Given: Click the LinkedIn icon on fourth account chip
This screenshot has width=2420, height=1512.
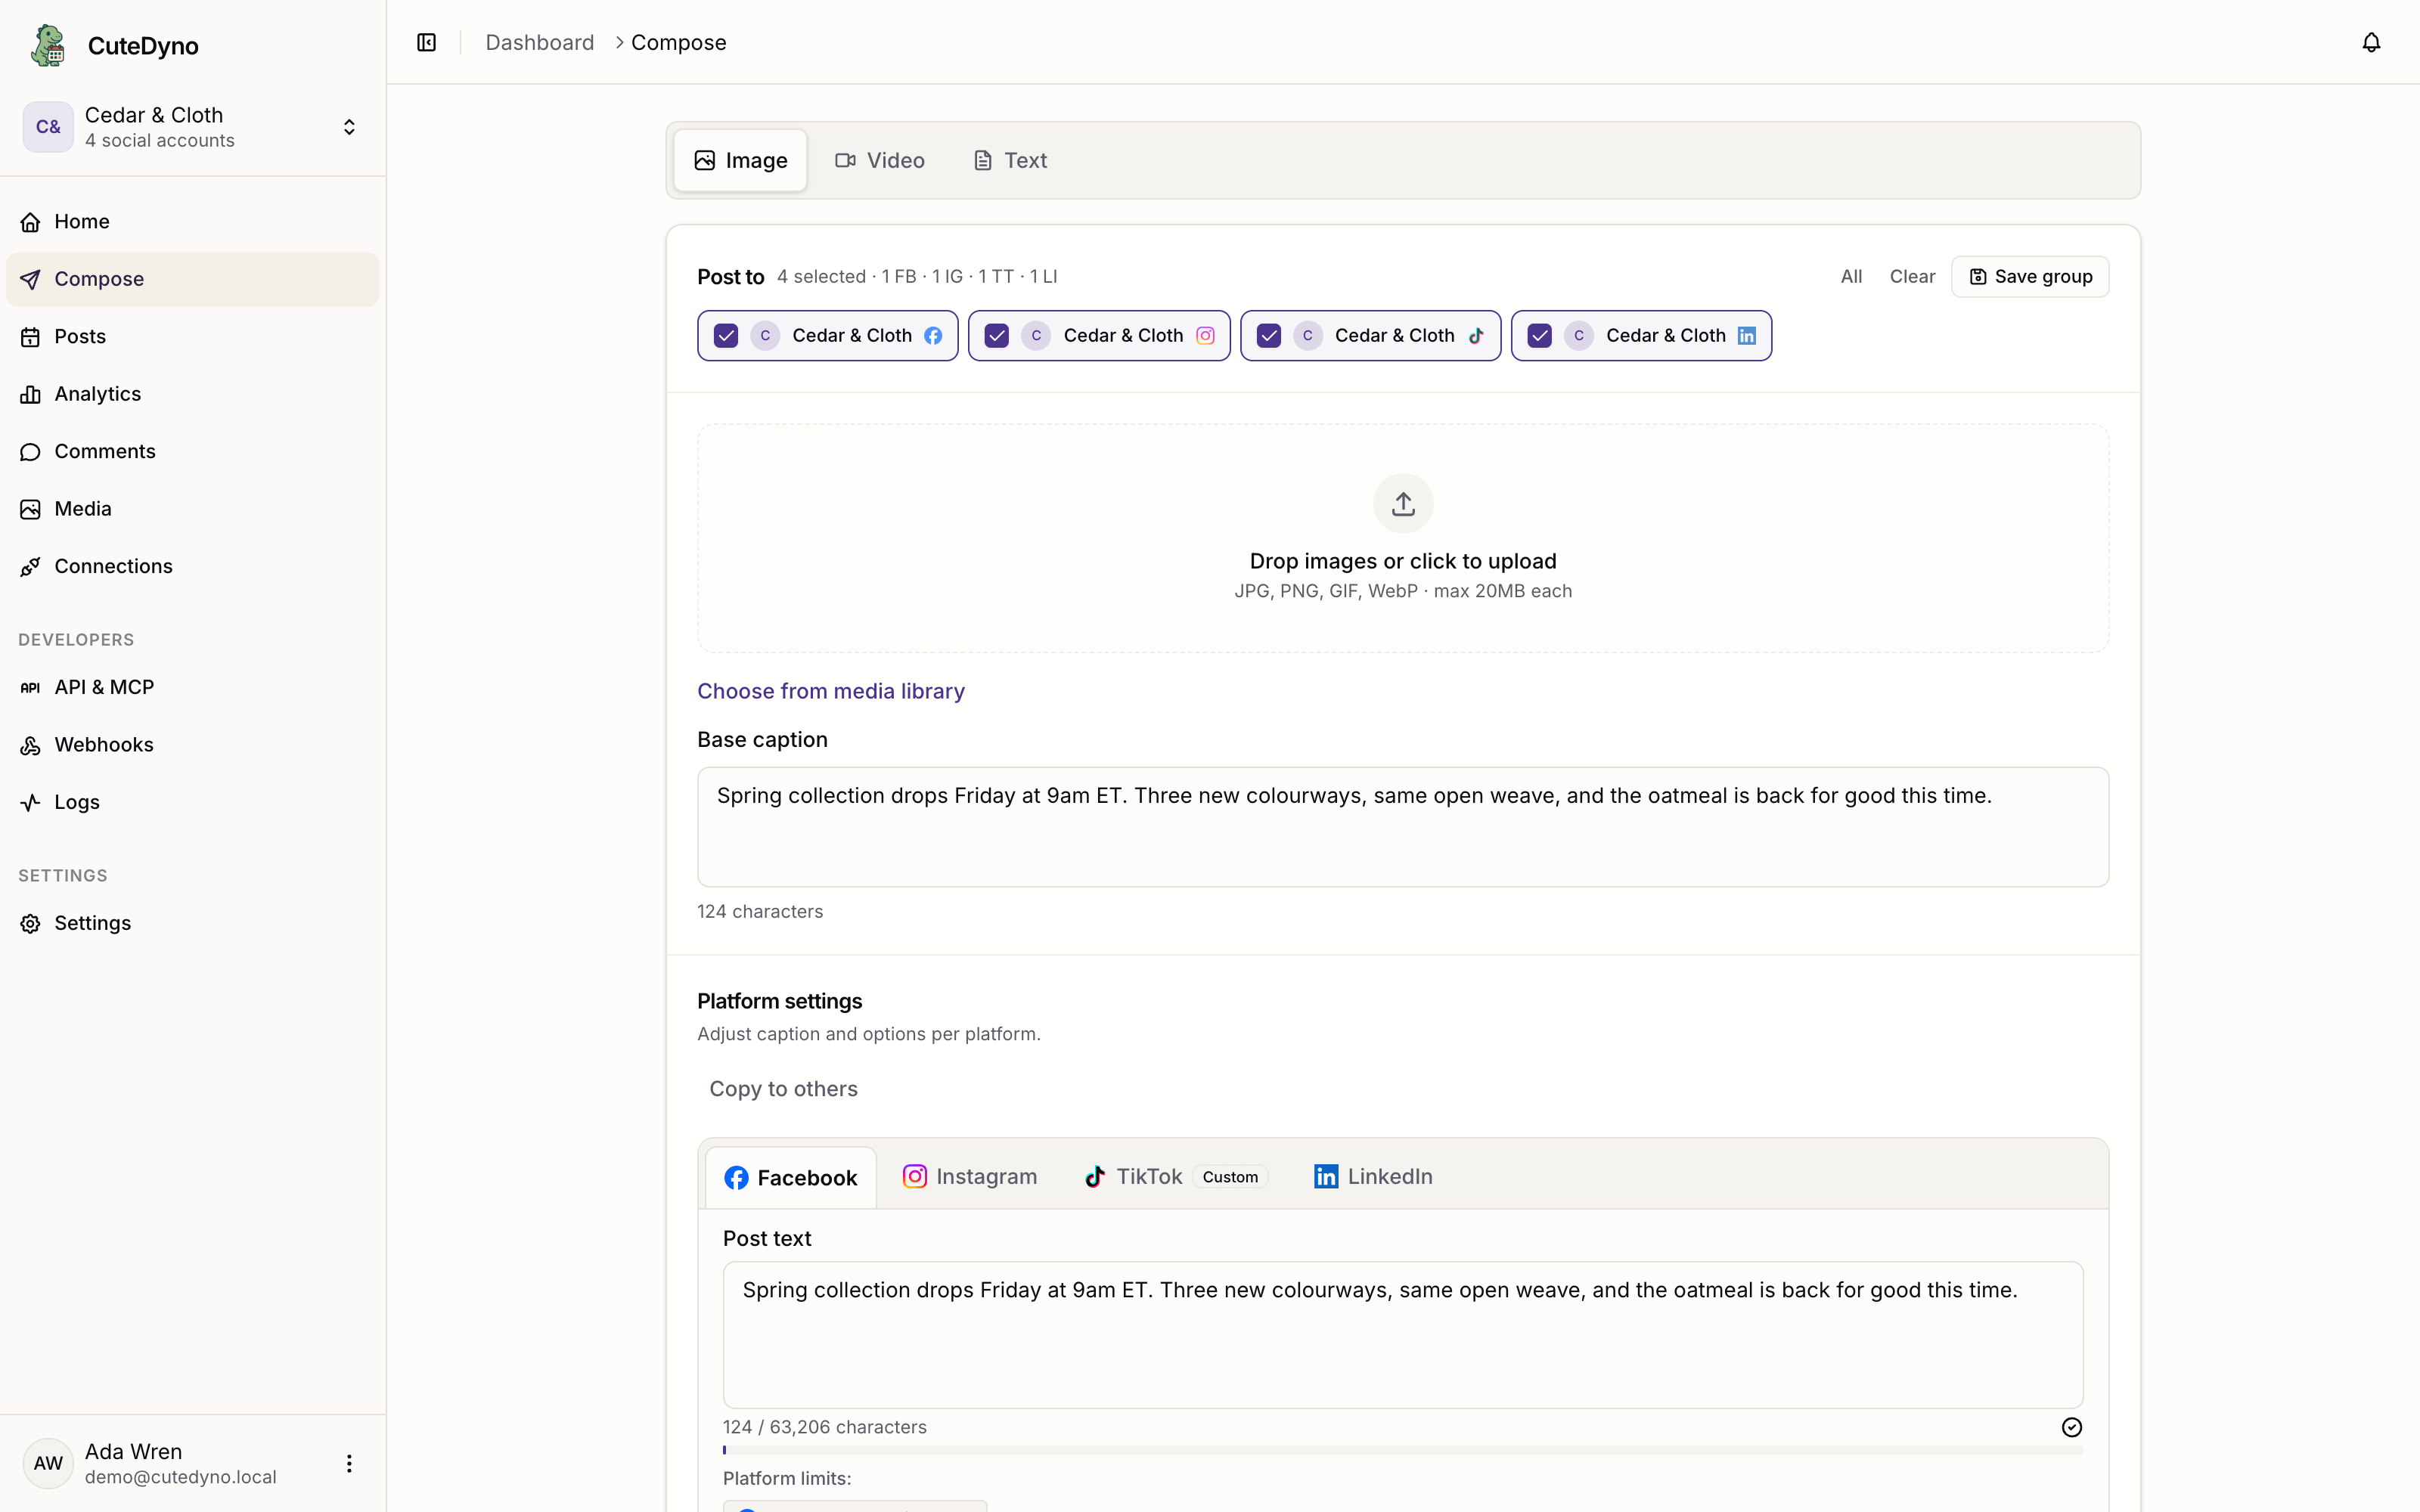Looking at the screenshot, I should [1746, 335].
